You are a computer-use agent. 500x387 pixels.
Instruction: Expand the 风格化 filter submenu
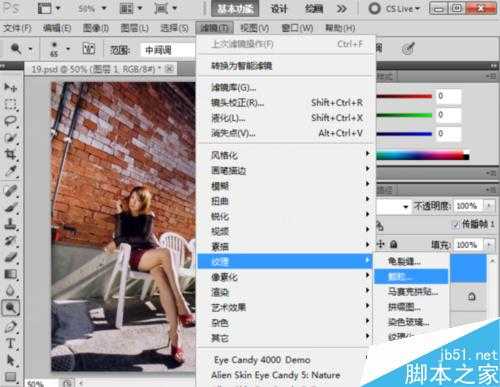click(286, 155)
